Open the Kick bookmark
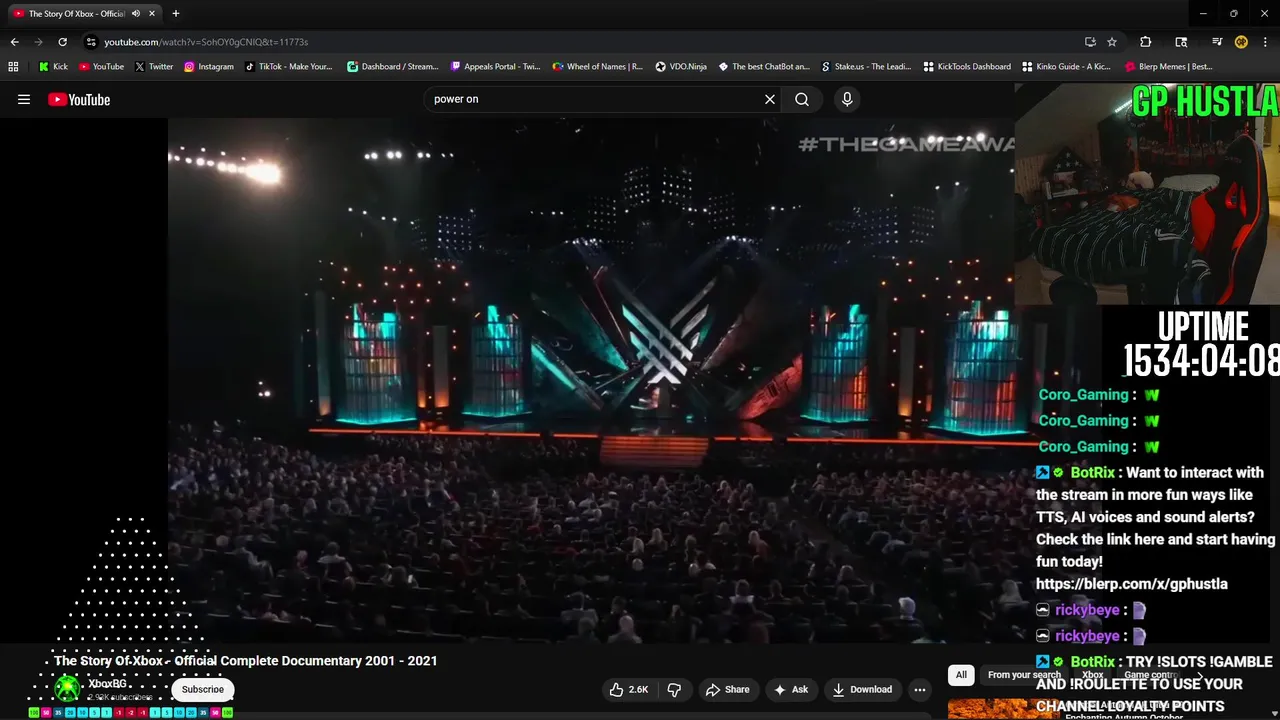1280x720 pixels. (x=54, y=67)
